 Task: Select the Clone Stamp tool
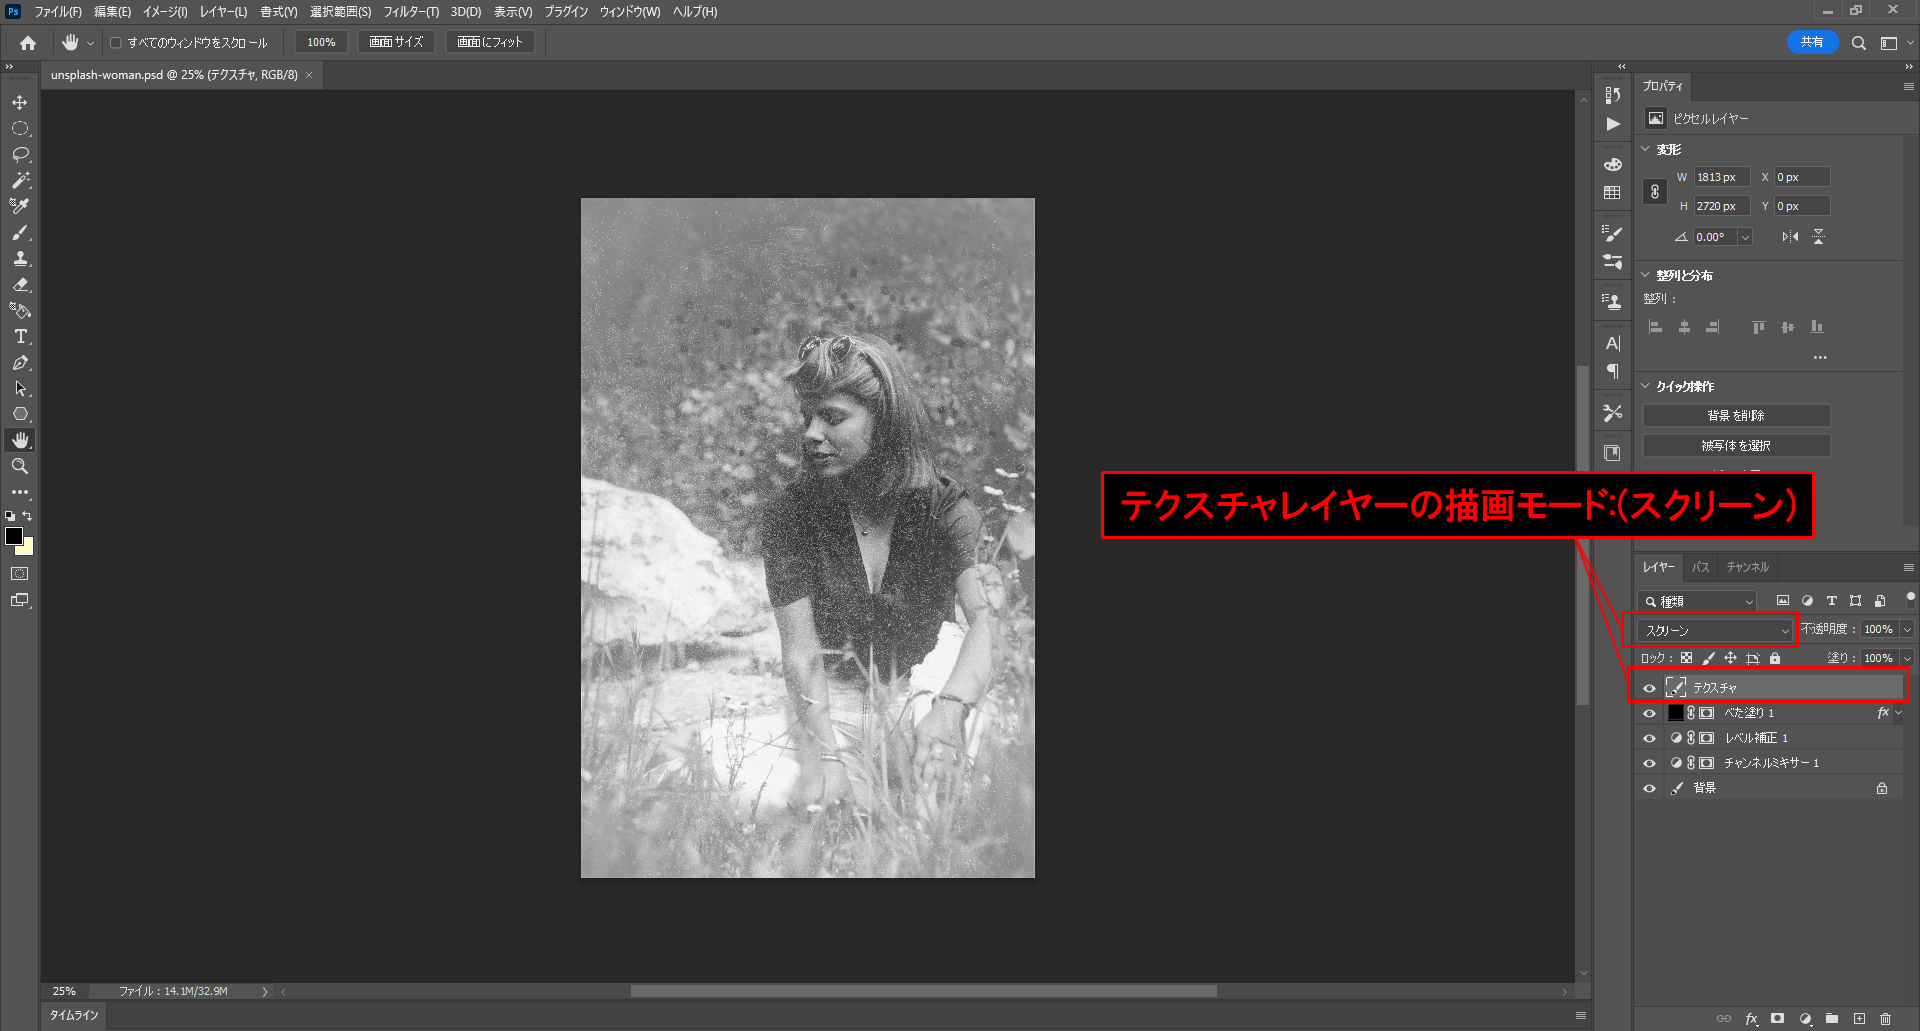pos(20,259)
